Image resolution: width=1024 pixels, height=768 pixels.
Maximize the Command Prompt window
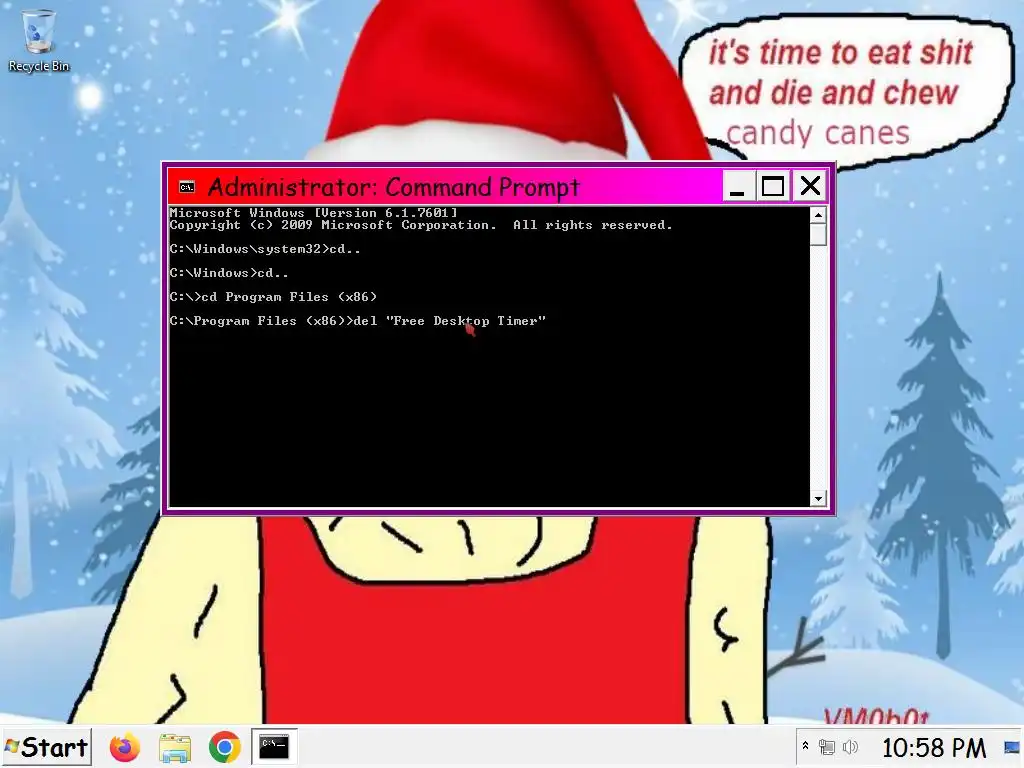point(773,186)
